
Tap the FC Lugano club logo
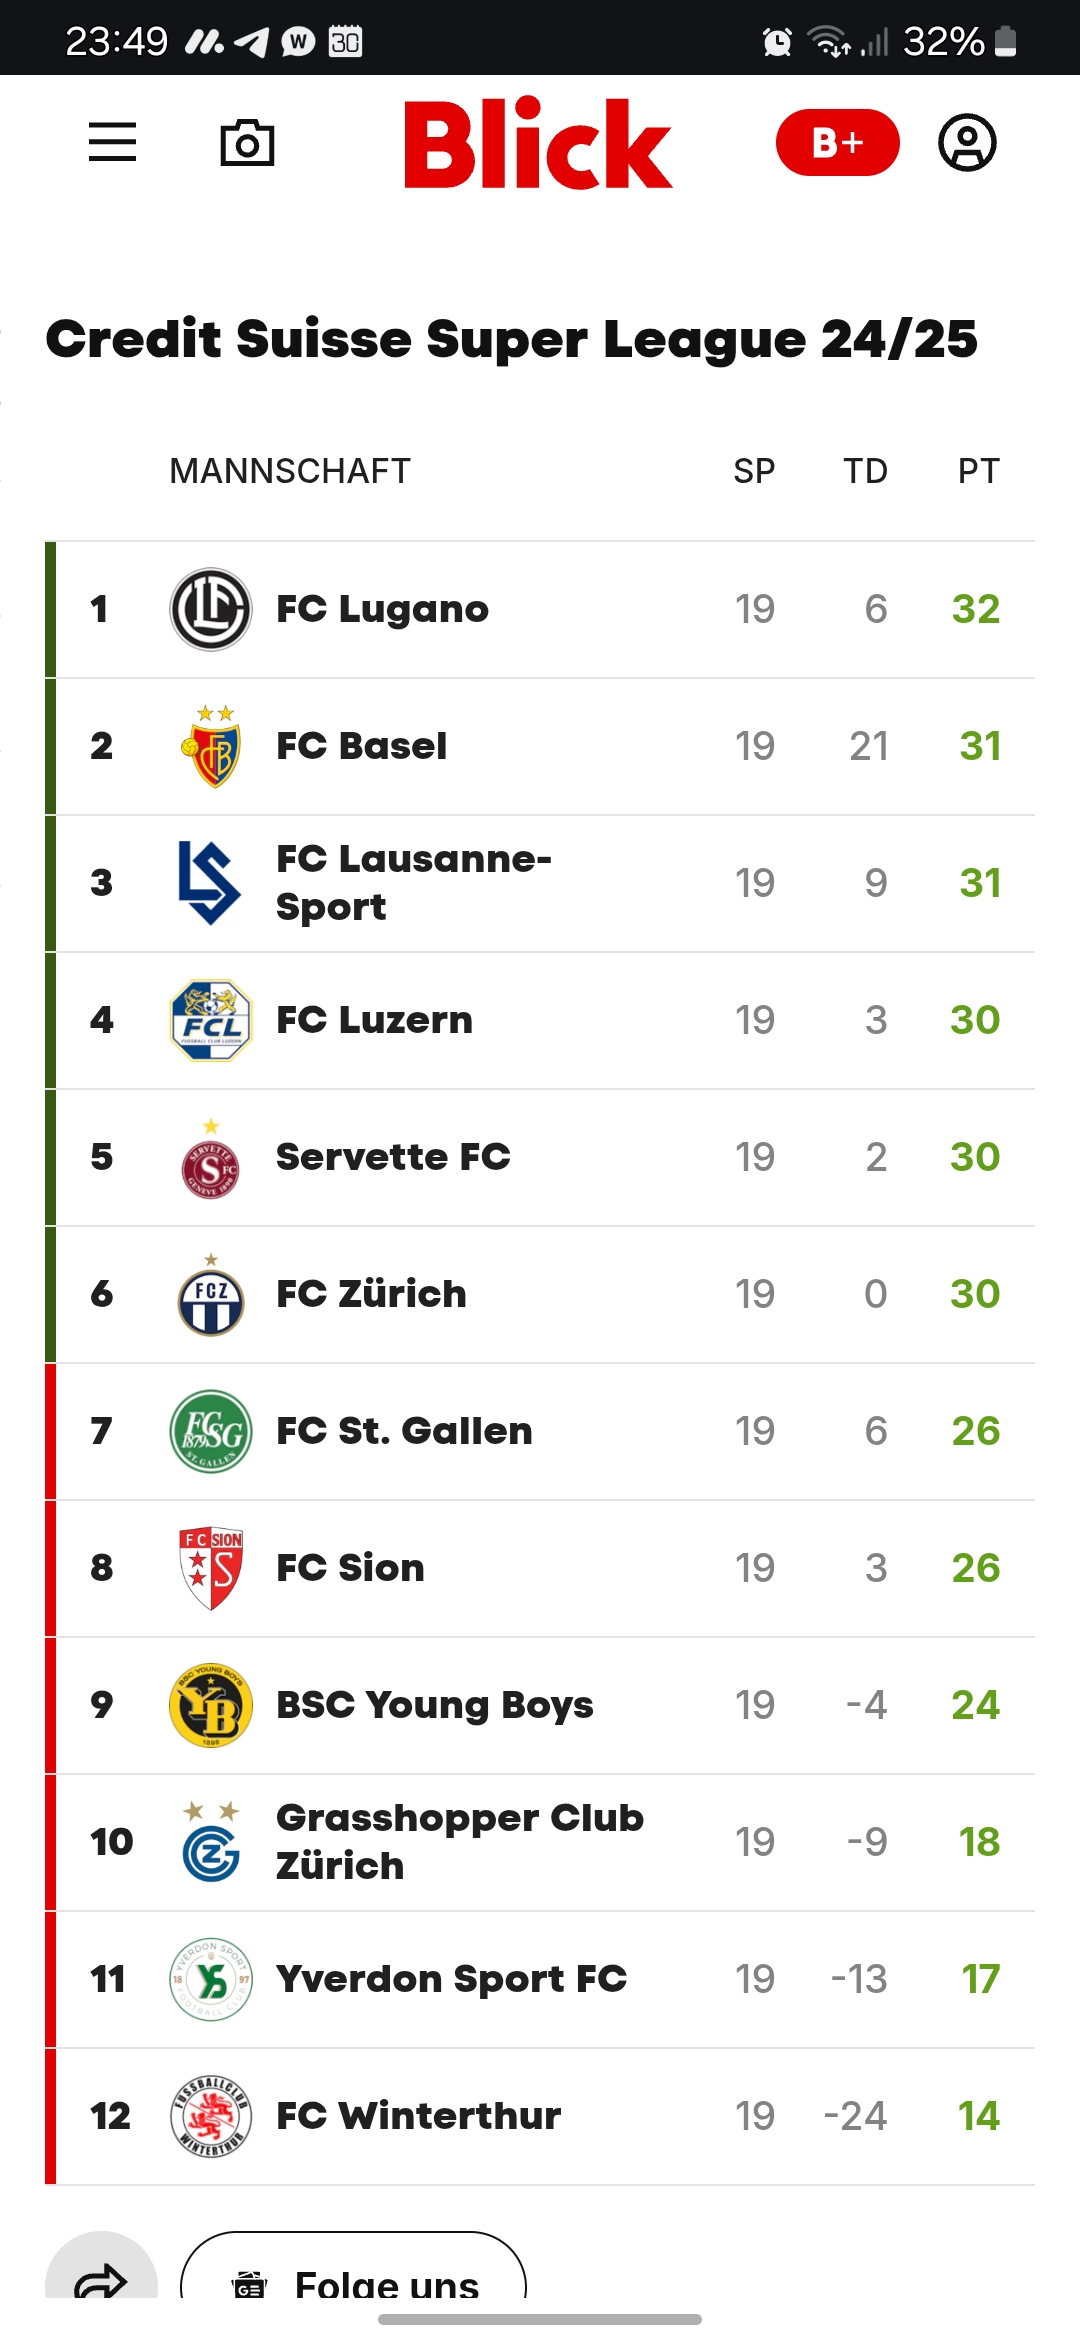[x=211, y=609]
